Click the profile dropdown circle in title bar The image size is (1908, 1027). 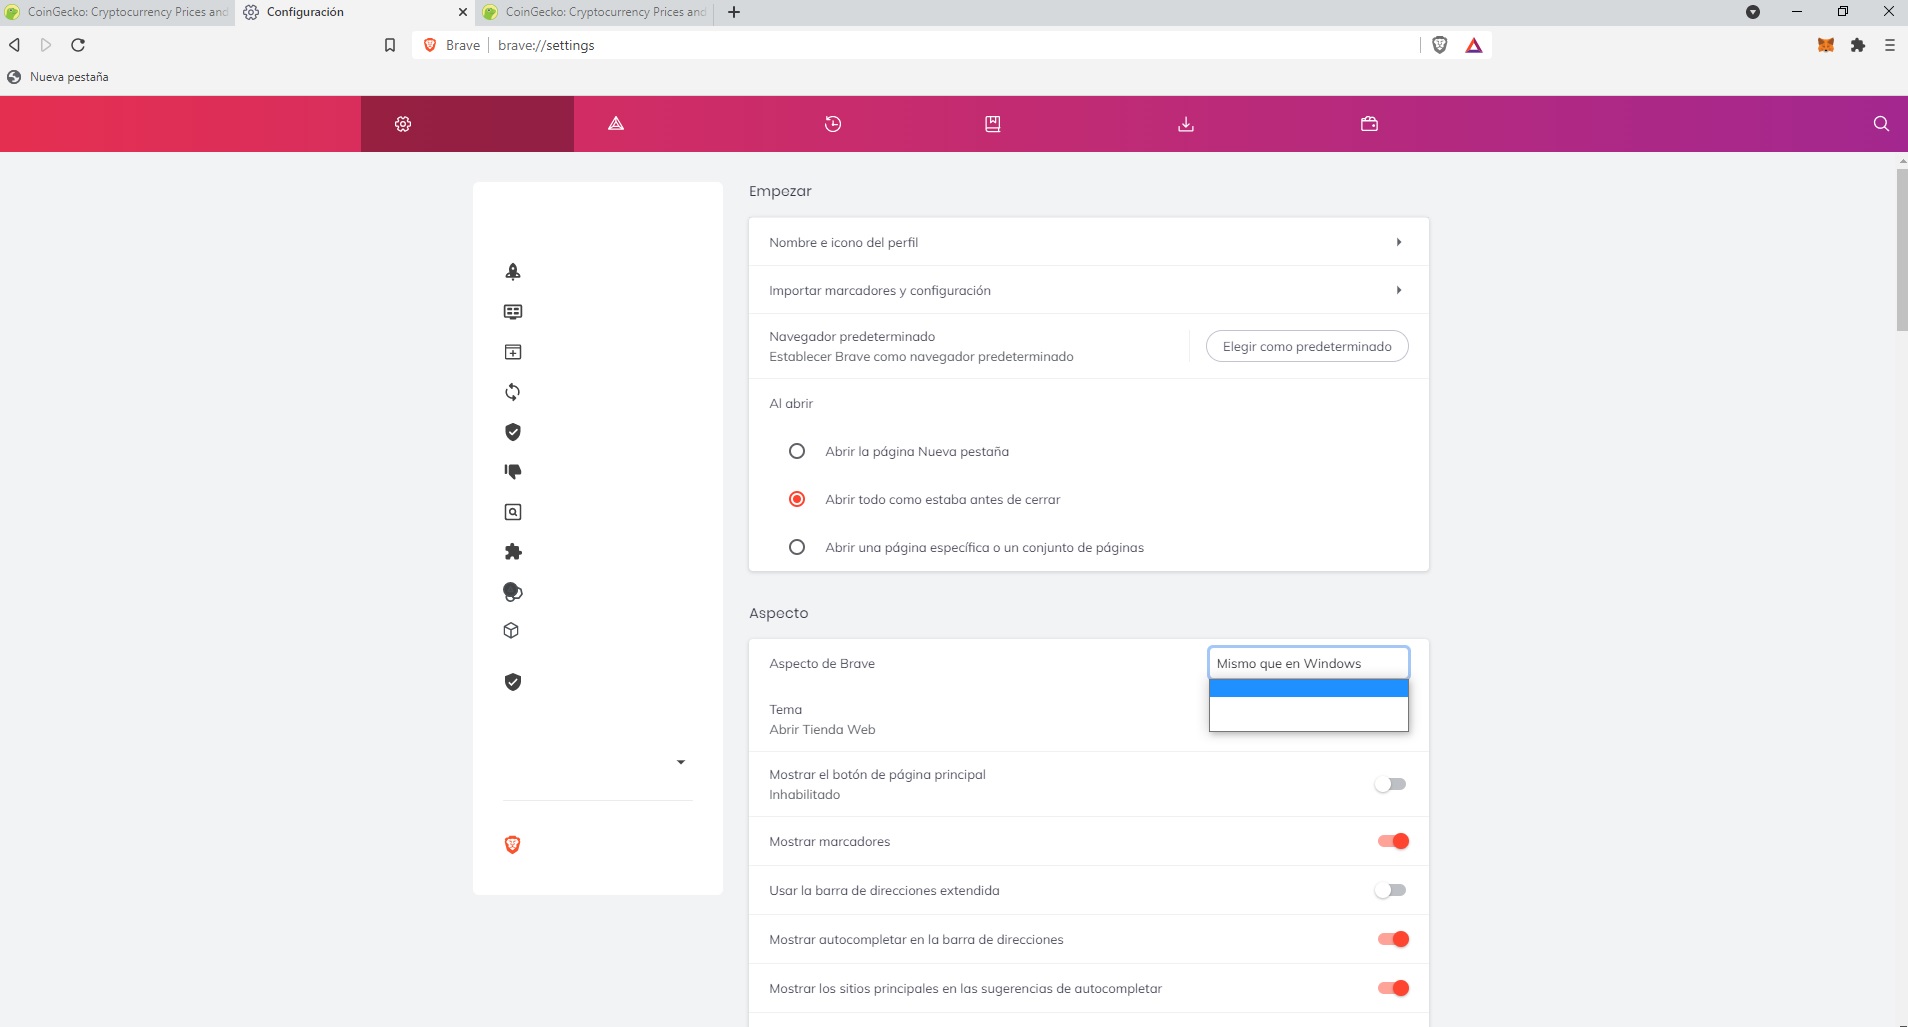point(1753,12)
